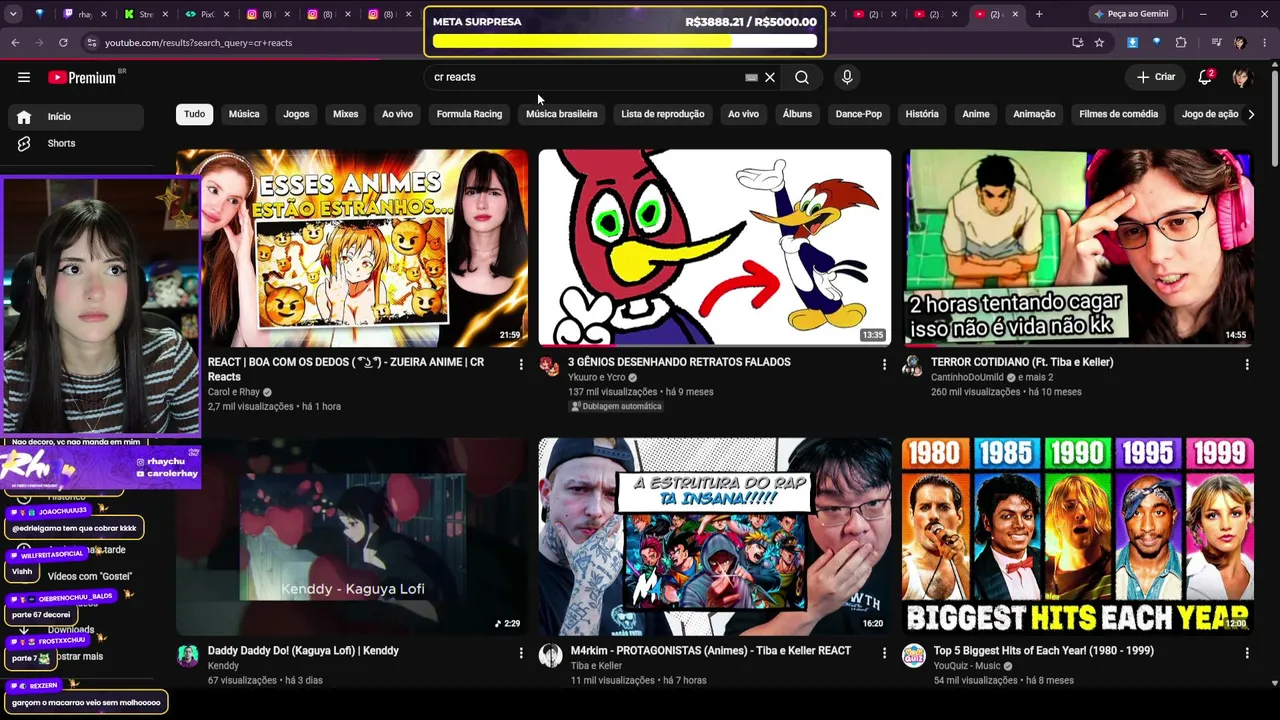This screenshot has width=1280, height=720.
Task: Open the YouTube guide hamburger menu
Action: click(x=24, y=77)
